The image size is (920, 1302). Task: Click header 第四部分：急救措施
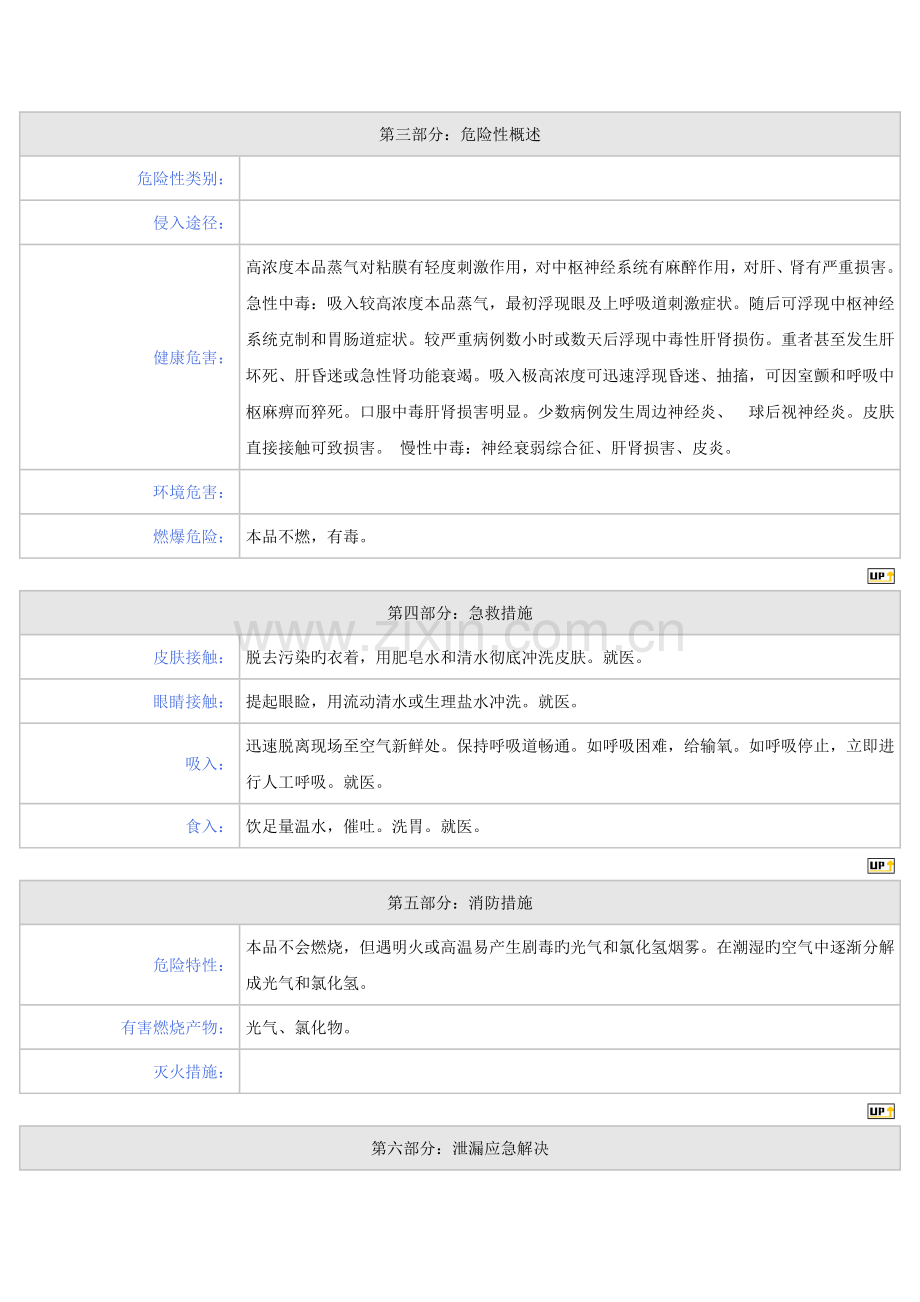pyautogui.click(x=460, y=612)
